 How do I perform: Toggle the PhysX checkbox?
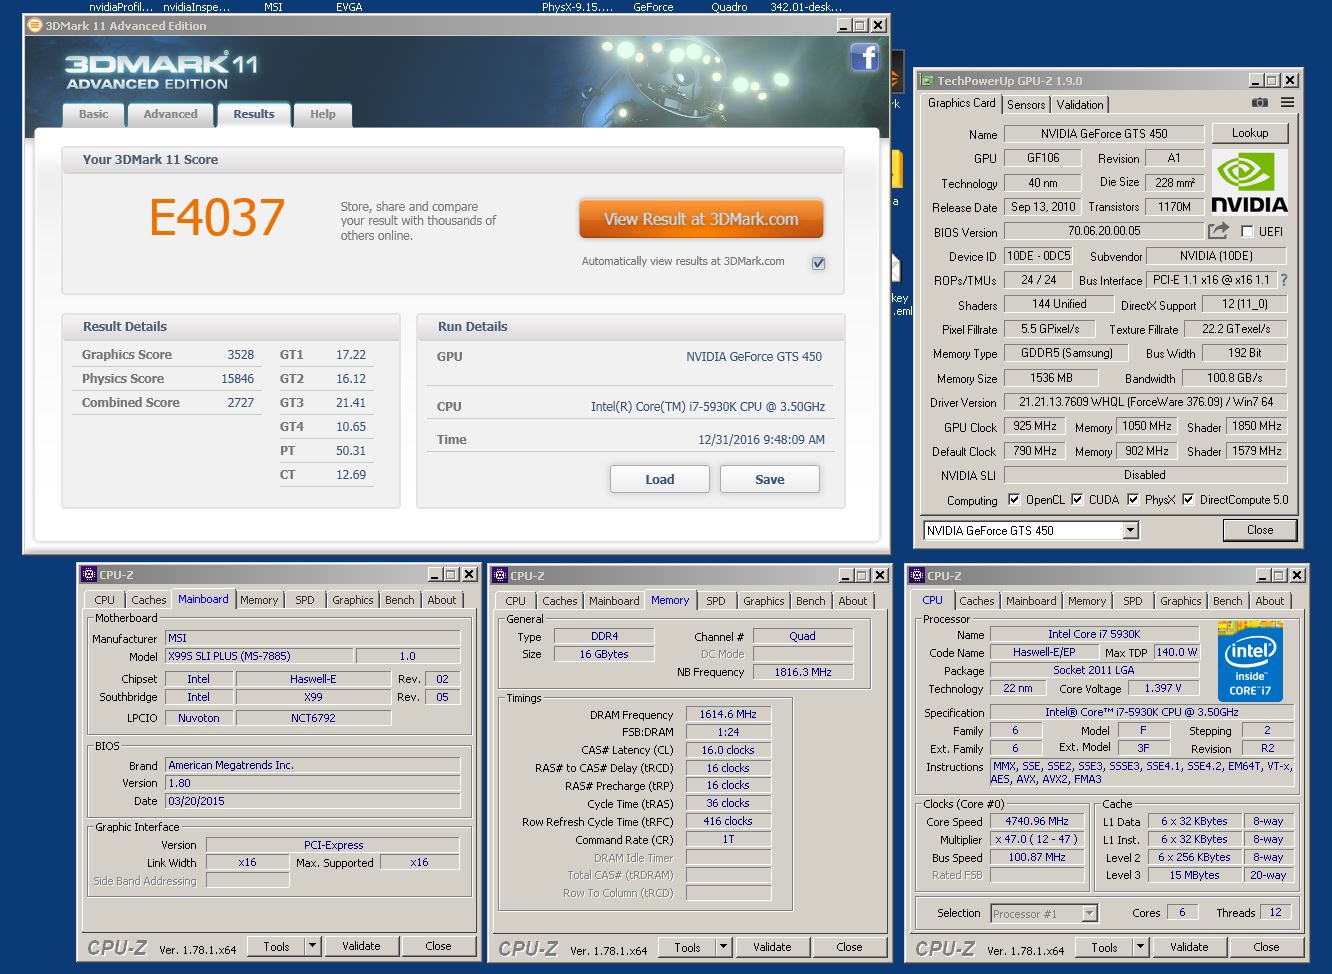1133,499
